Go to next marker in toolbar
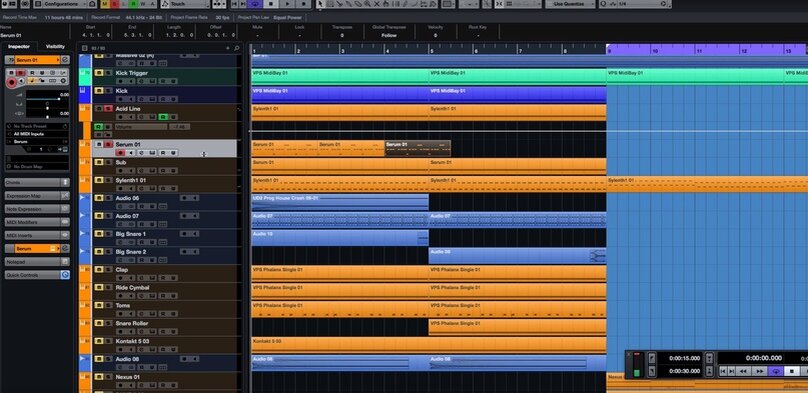The height and width of the screenshot is (393, 808). tap(244, 4)
